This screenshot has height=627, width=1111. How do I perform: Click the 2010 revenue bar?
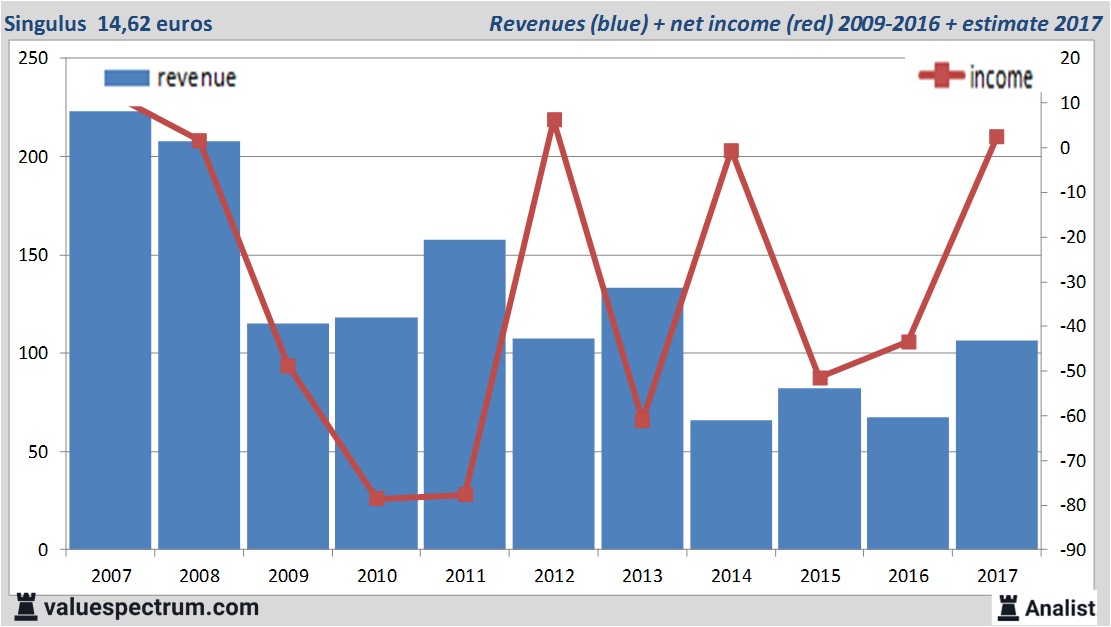376,434
